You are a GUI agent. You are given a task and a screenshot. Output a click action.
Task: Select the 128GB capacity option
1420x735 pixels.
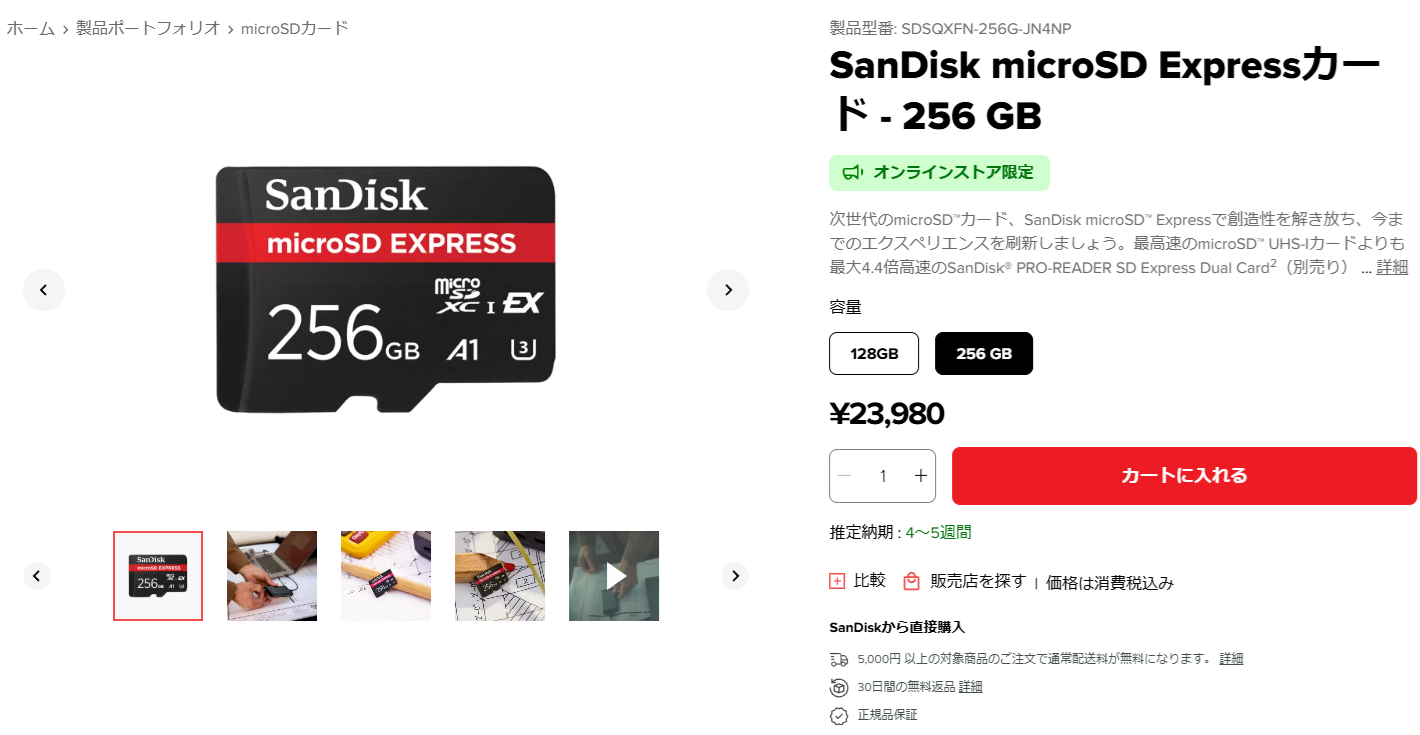click(x=874, y=353)
